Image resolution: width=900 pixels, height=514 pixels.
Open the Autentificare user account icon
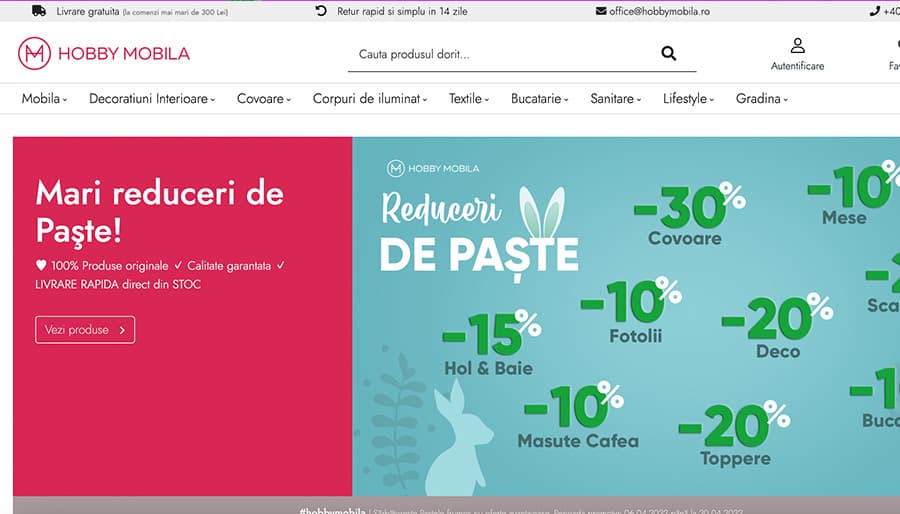click(797, 45)
